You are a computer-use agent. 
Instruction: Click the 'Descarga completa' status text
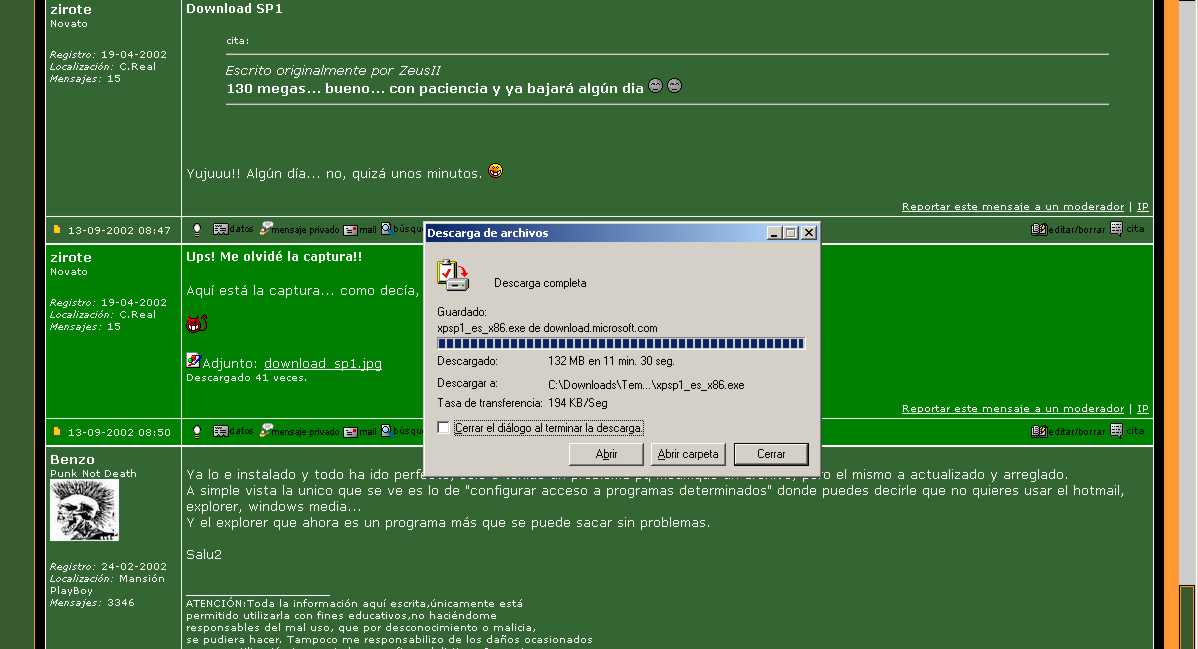(540, 283)
